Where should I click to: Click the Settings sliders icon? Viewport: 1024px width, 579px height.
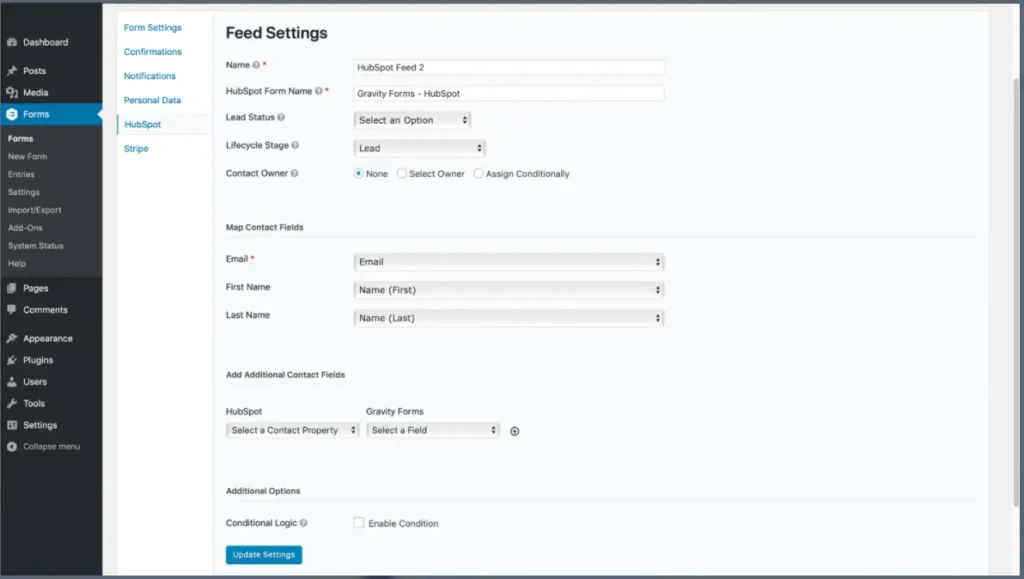(12, 425)
